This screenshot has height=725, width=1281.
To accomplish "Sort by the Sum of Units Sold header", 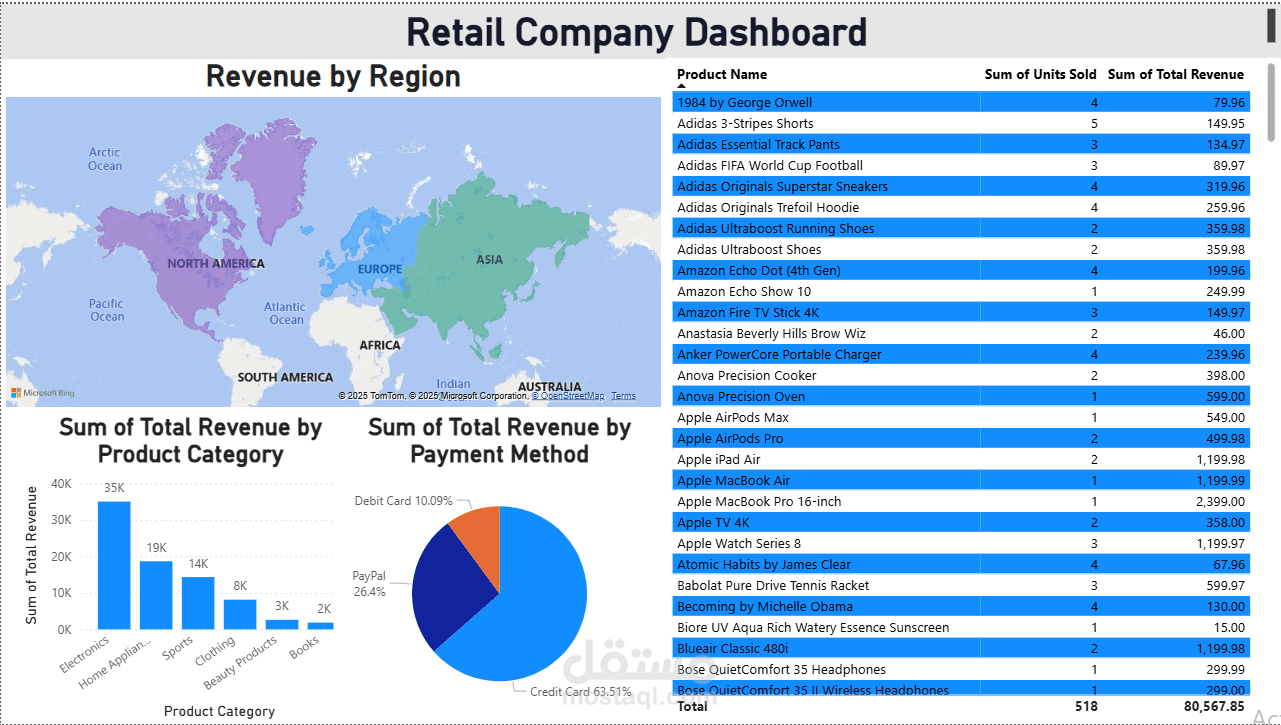I will click(1040, 74).
